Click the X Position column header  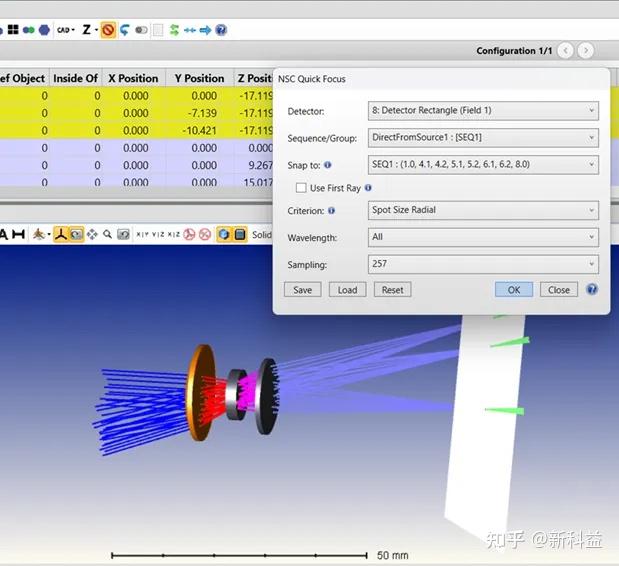point(133,78)
